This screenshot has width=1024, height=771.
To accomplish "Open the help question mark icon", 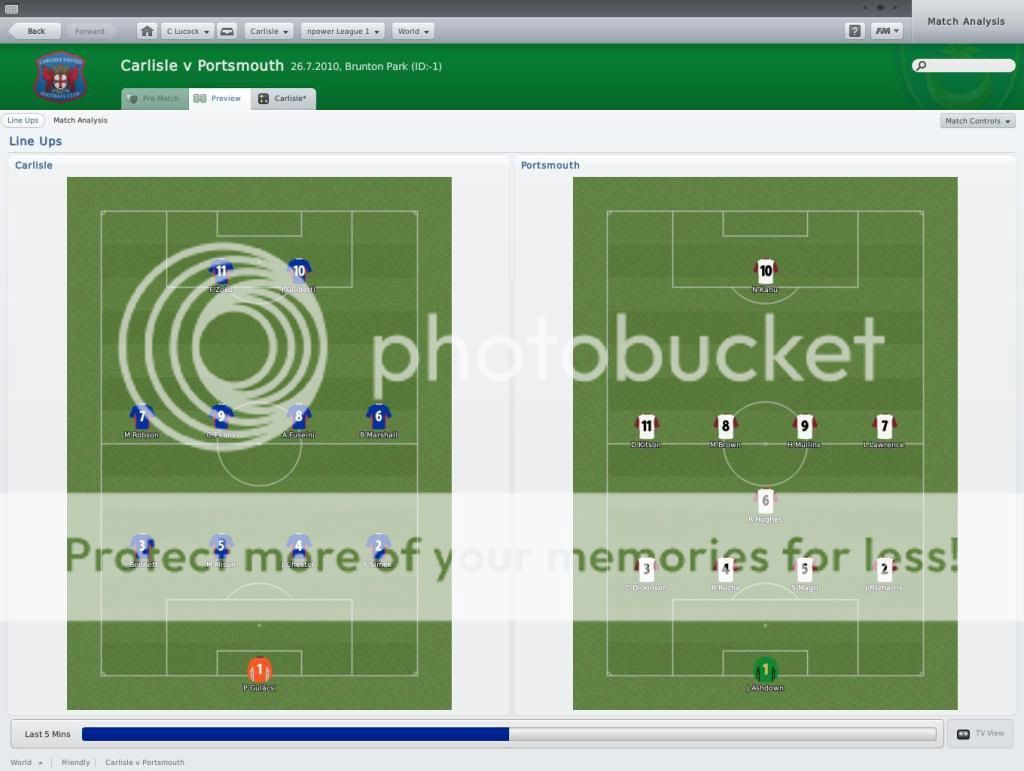I will tap(854, 31).
